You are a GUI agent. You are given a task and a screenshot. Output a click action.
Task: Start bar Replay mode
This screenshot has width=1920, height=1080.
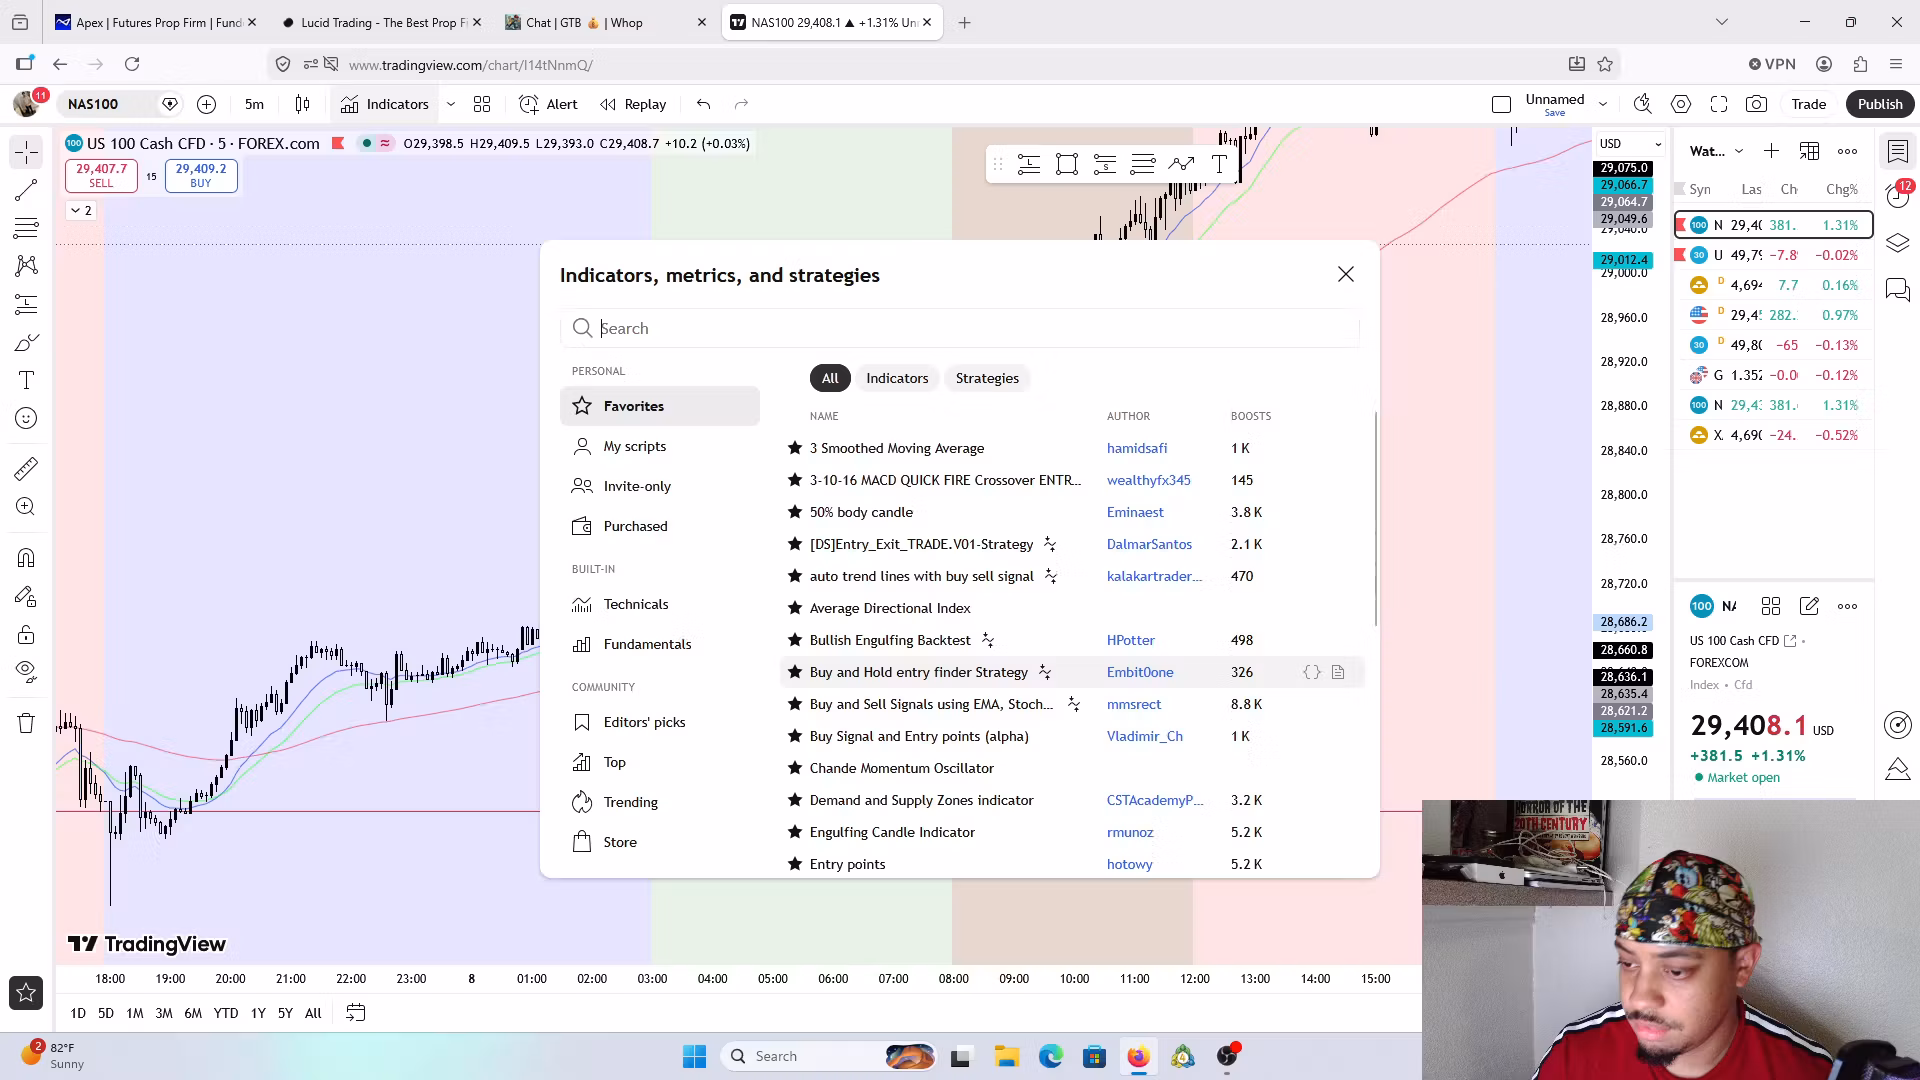point(633,104)
